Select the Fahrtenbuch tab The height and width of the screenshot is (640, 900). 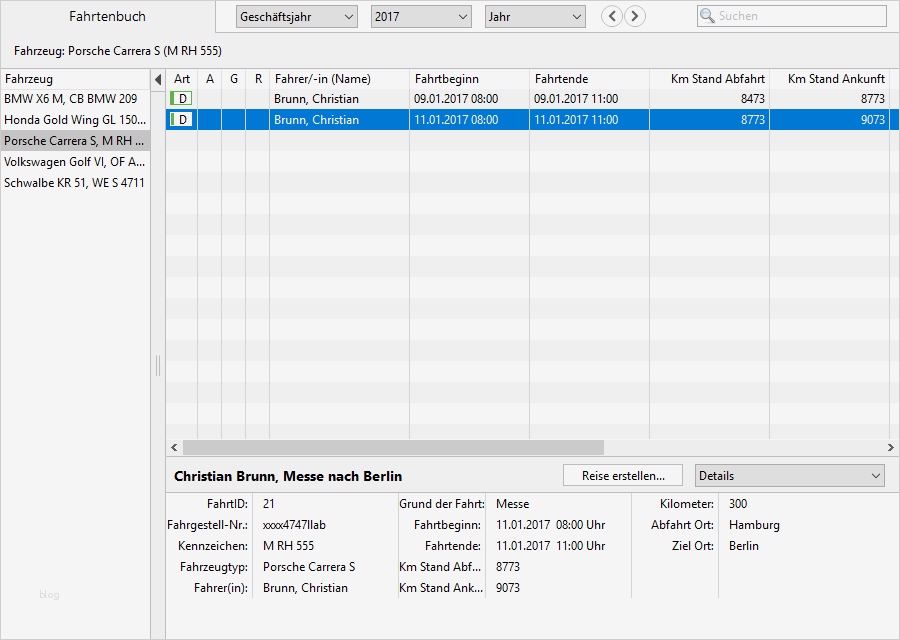[107, 17]
